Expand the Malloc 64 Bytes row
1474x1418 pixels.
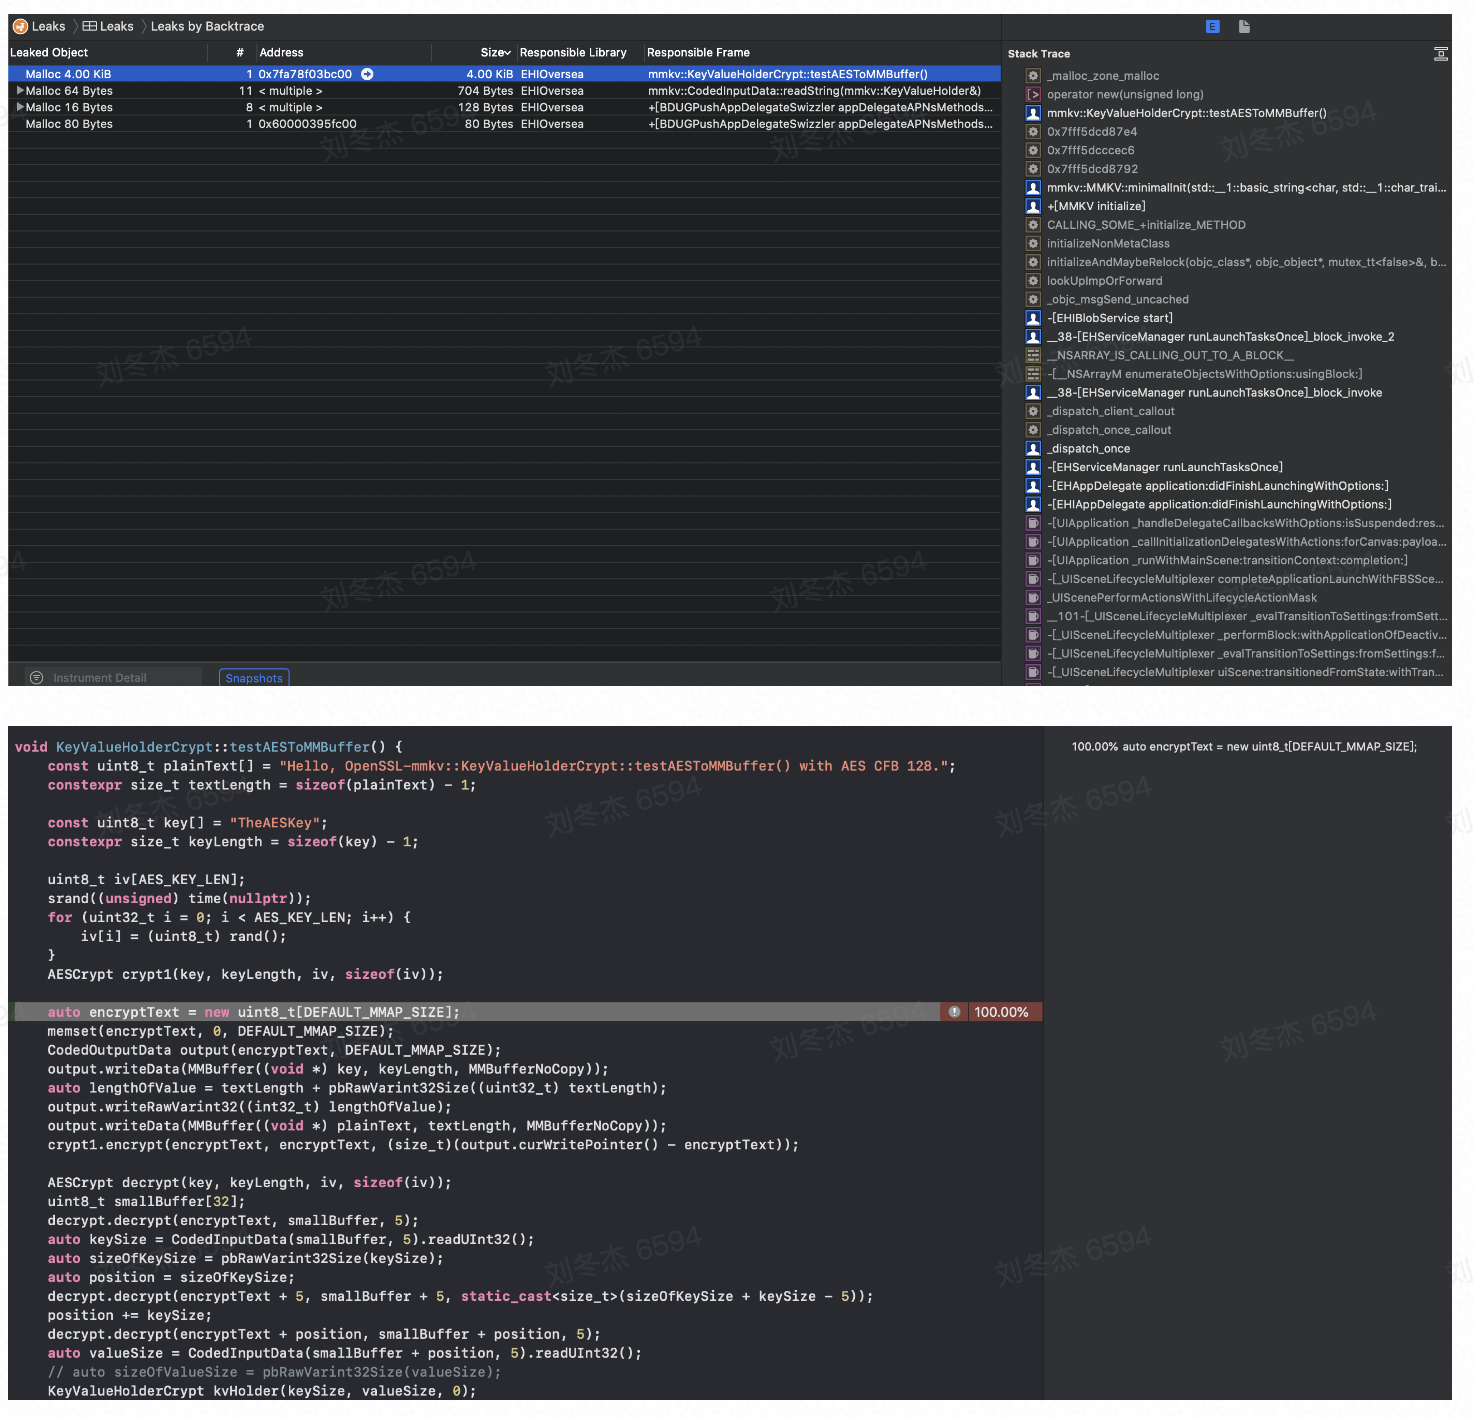tap(20, 91)
